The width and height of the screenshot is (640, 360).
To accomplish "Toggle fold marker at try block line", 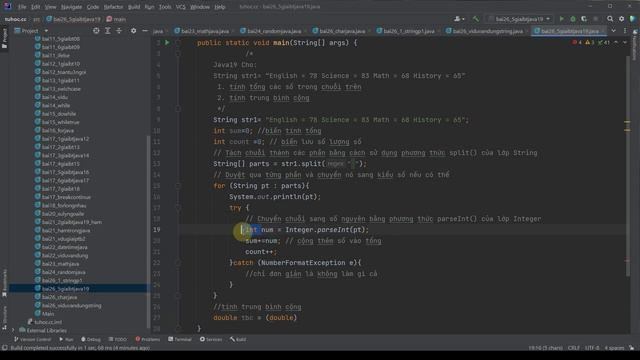I will (x=178, y=208).
